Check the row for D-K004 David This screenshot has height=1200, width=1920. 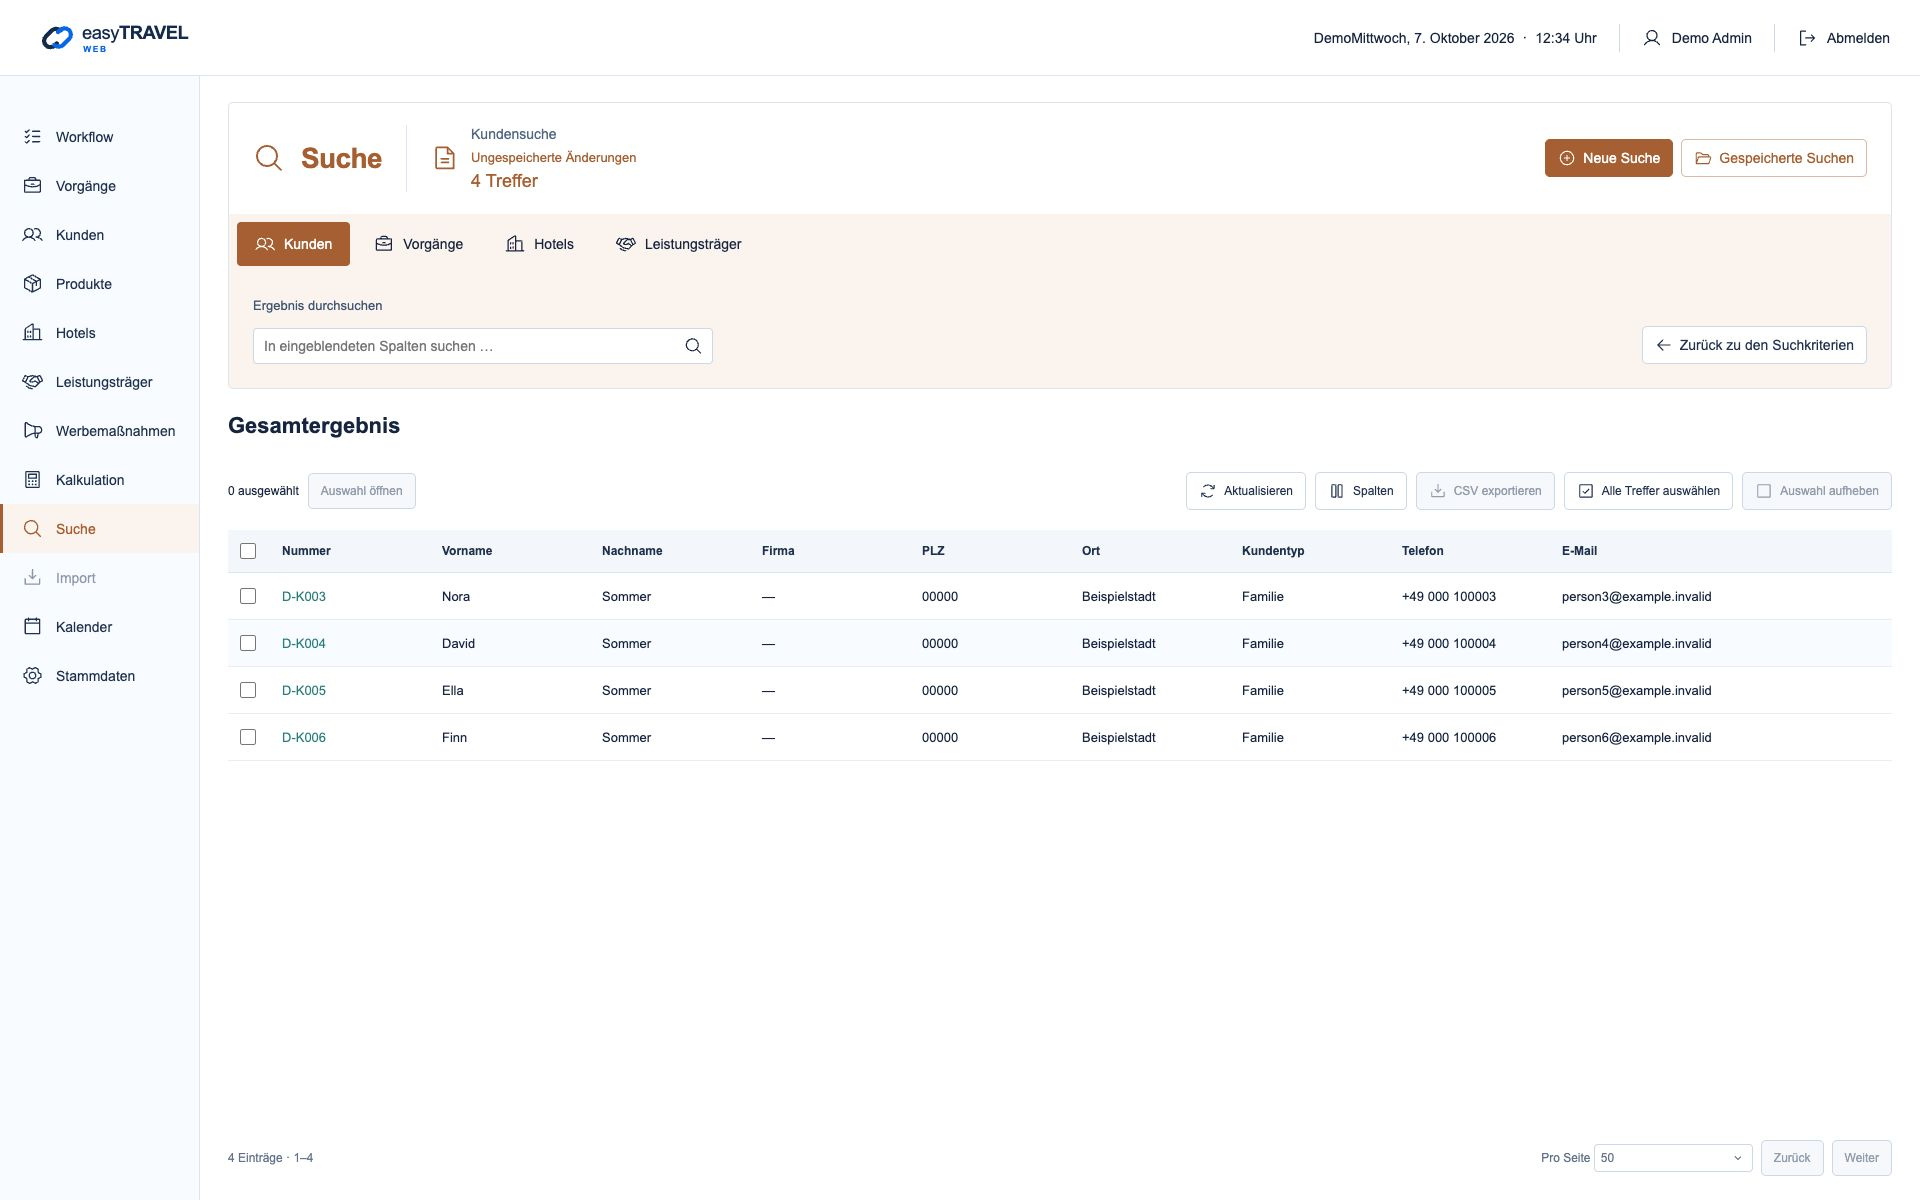click(248, 643)
